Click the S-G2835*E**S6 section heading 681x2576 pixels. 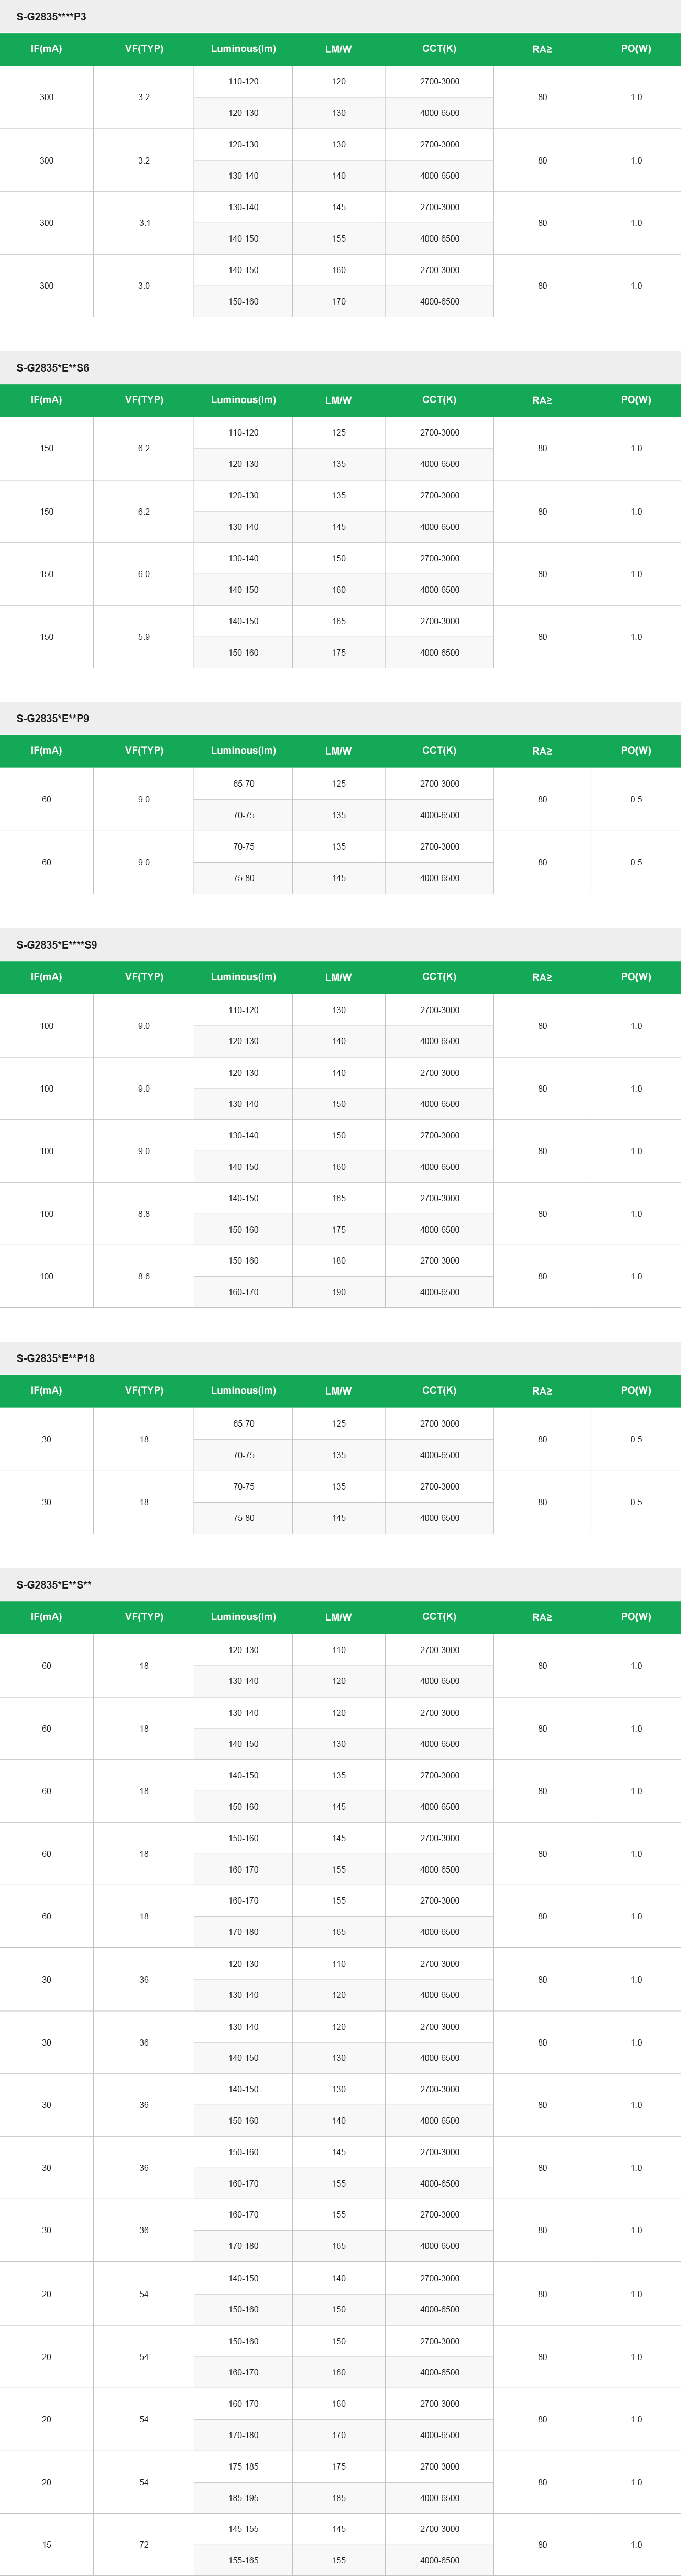[52, 368]
